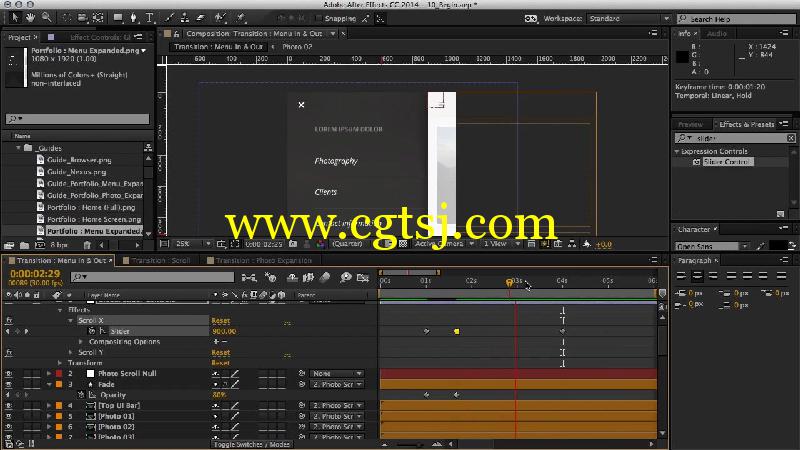The height and width of the screenshot is (450, 800).
Task: Click the Frame Blending timeline switch icon
Action: point(308,278)
